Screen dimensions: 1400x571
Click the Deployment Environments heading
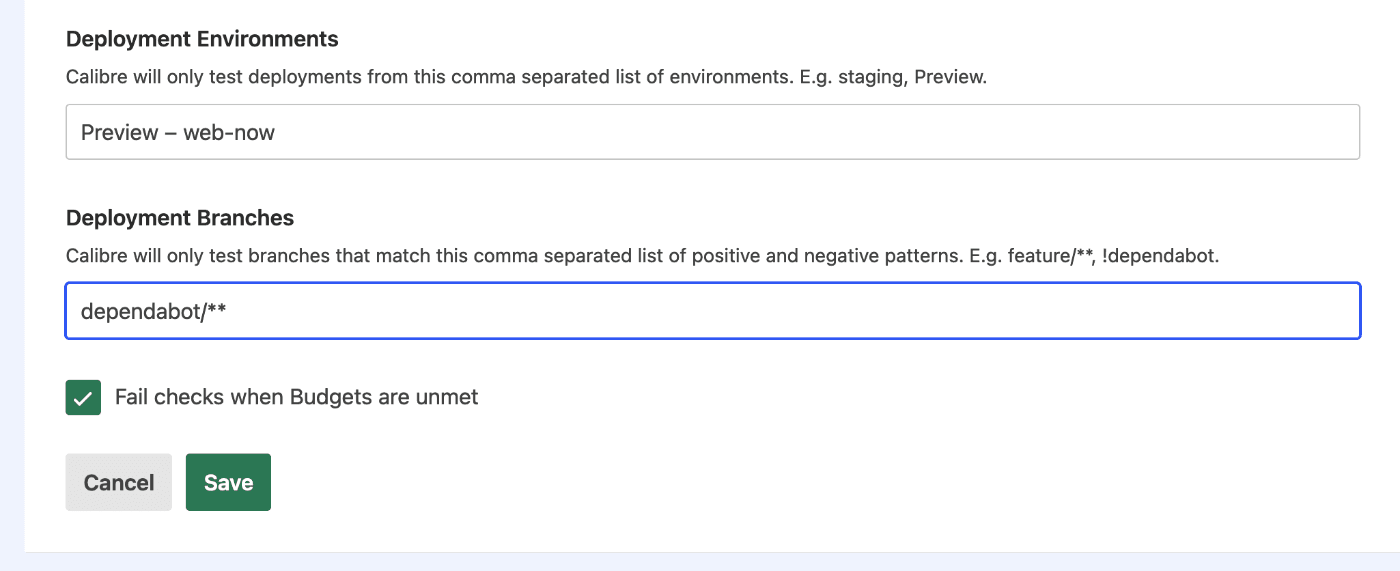click(202, 39)
